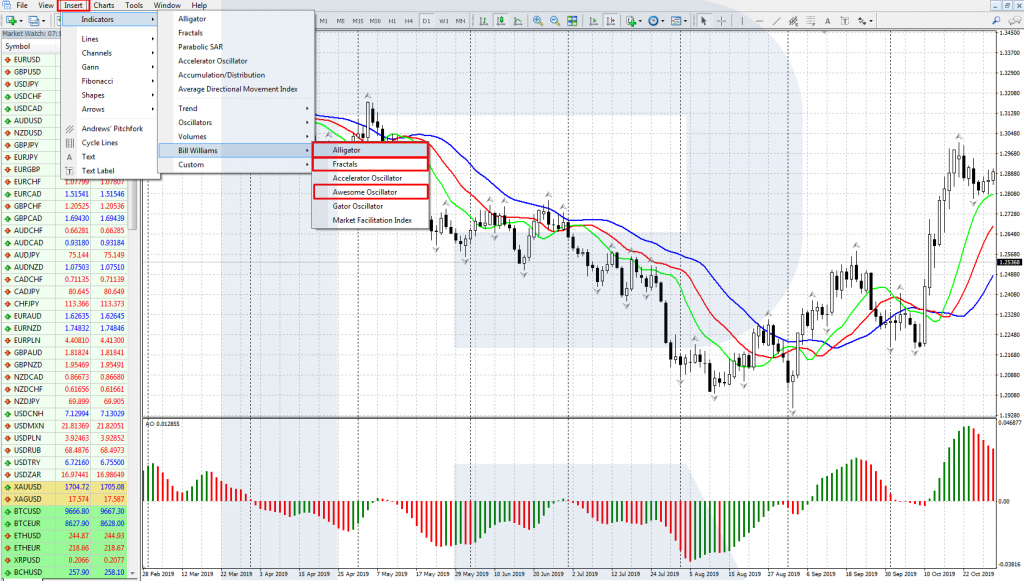This screenshot has width=1024, height=581.
Task: Open the Charts menu in menu bar
Action: 104,6
